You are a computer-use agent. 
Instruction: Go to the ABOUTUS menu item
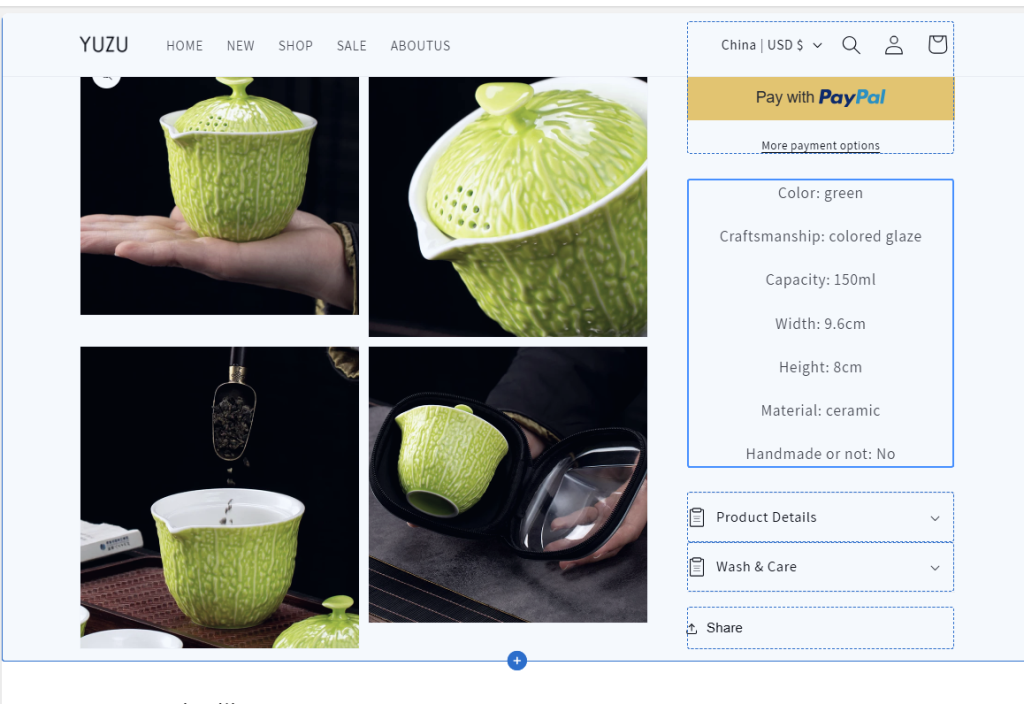(420, 45)
